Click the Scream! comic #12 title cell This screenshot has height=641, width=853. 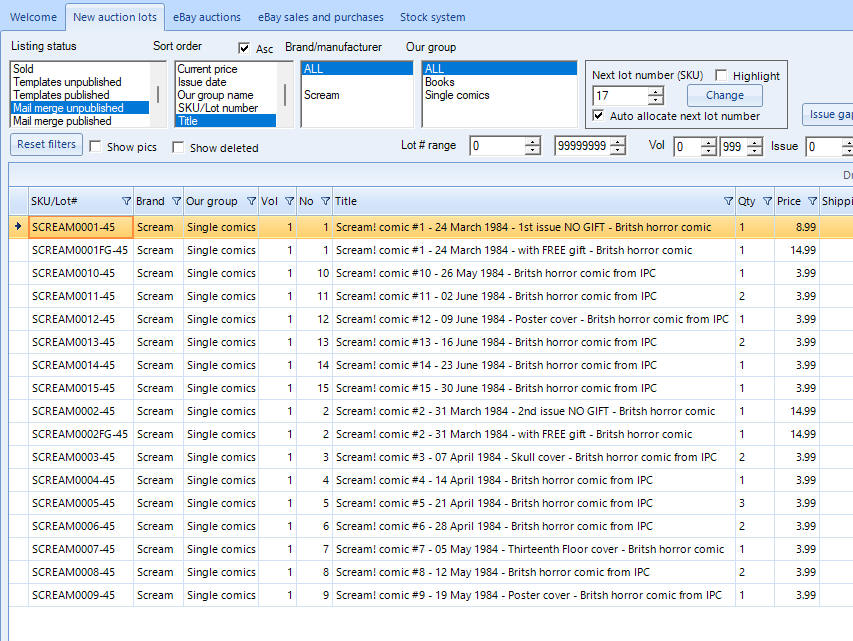(x=533, y=319)
